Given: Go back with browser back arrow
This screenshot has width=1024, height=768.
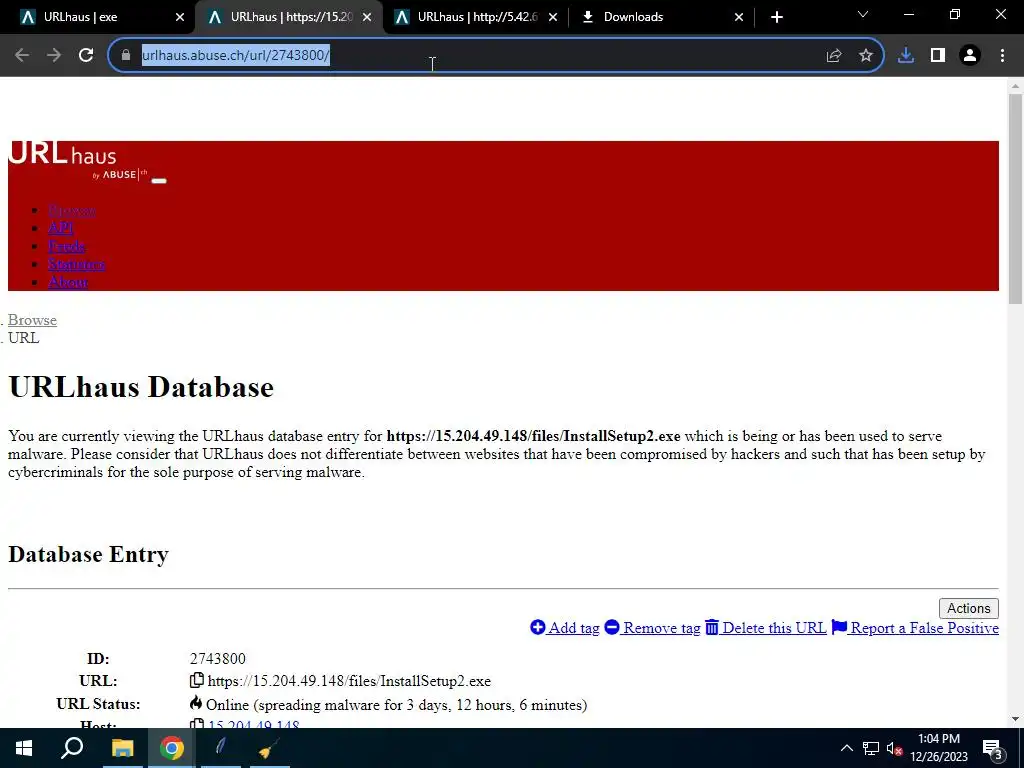Looking at the screenshot, I should [22, 56].
